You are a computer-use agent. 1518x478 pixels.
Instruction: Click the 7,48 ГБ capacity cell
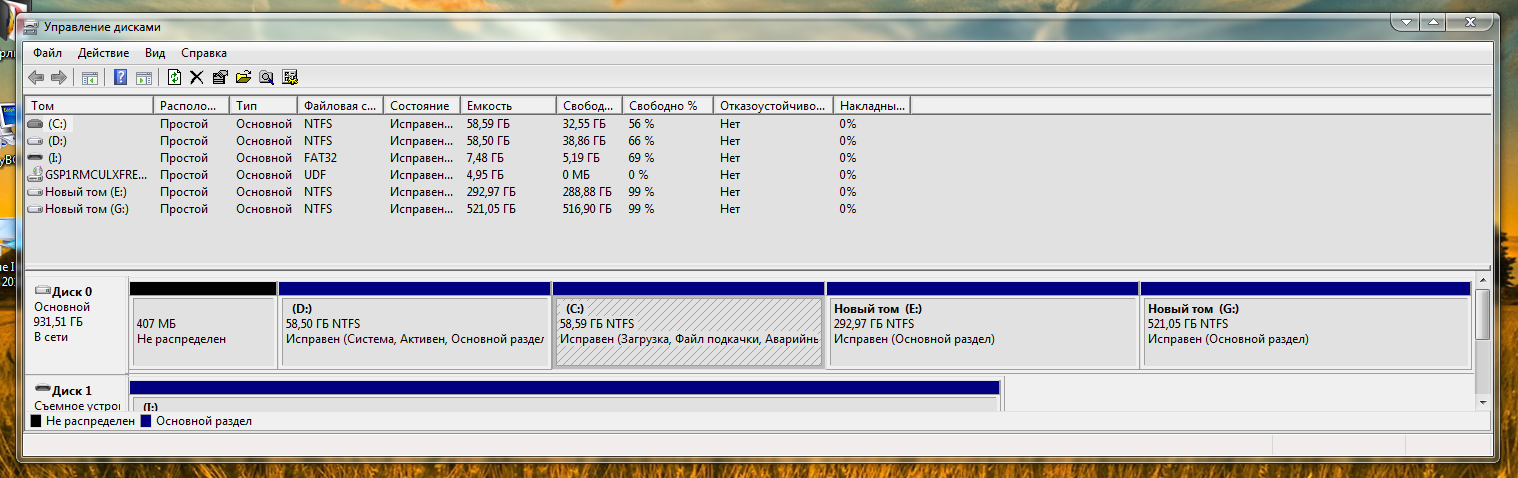[485, 158]
